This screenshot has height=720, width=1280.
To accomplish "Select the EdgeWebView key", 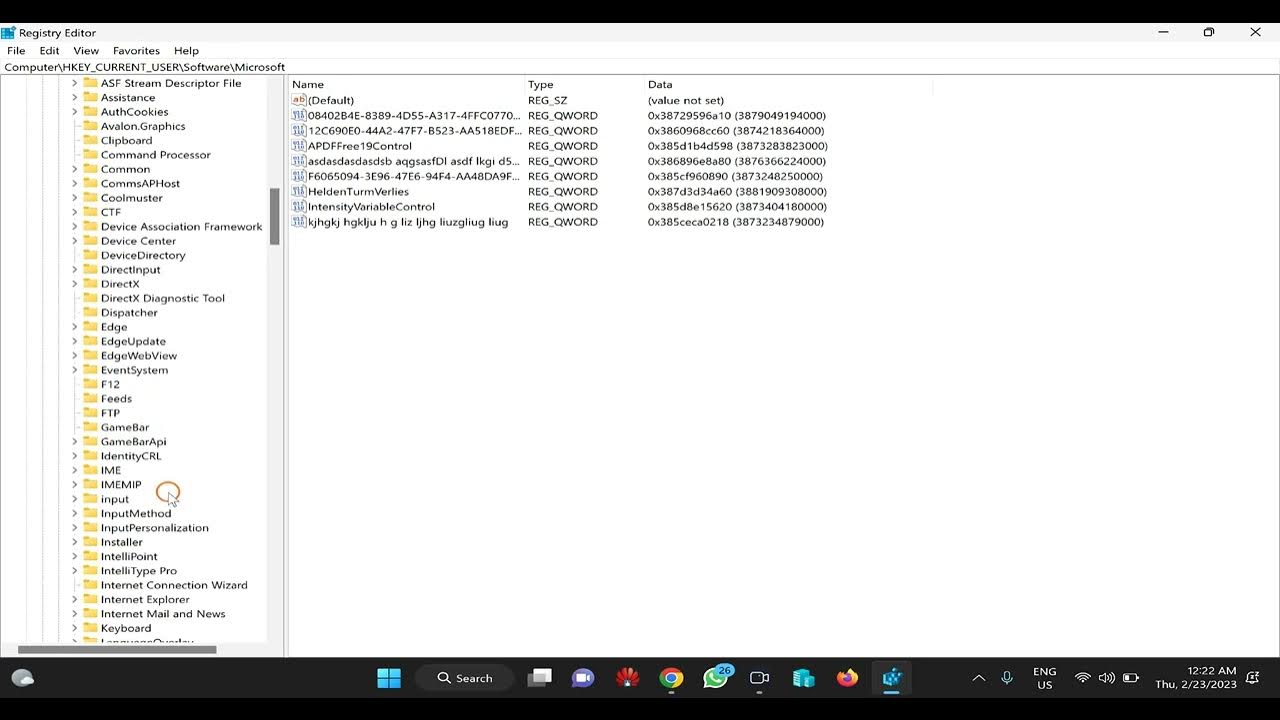I will (x=138, y=355).
